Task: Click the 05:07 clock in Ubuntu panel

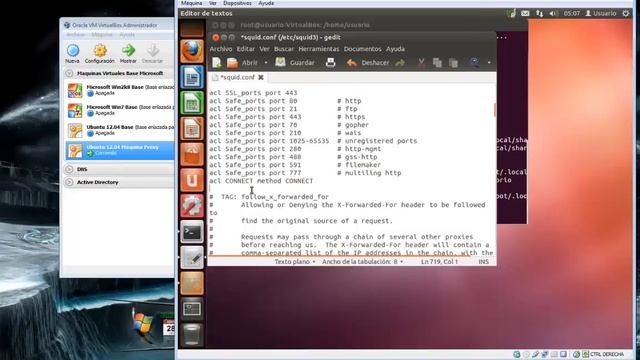Action: [x=571, y=13]
